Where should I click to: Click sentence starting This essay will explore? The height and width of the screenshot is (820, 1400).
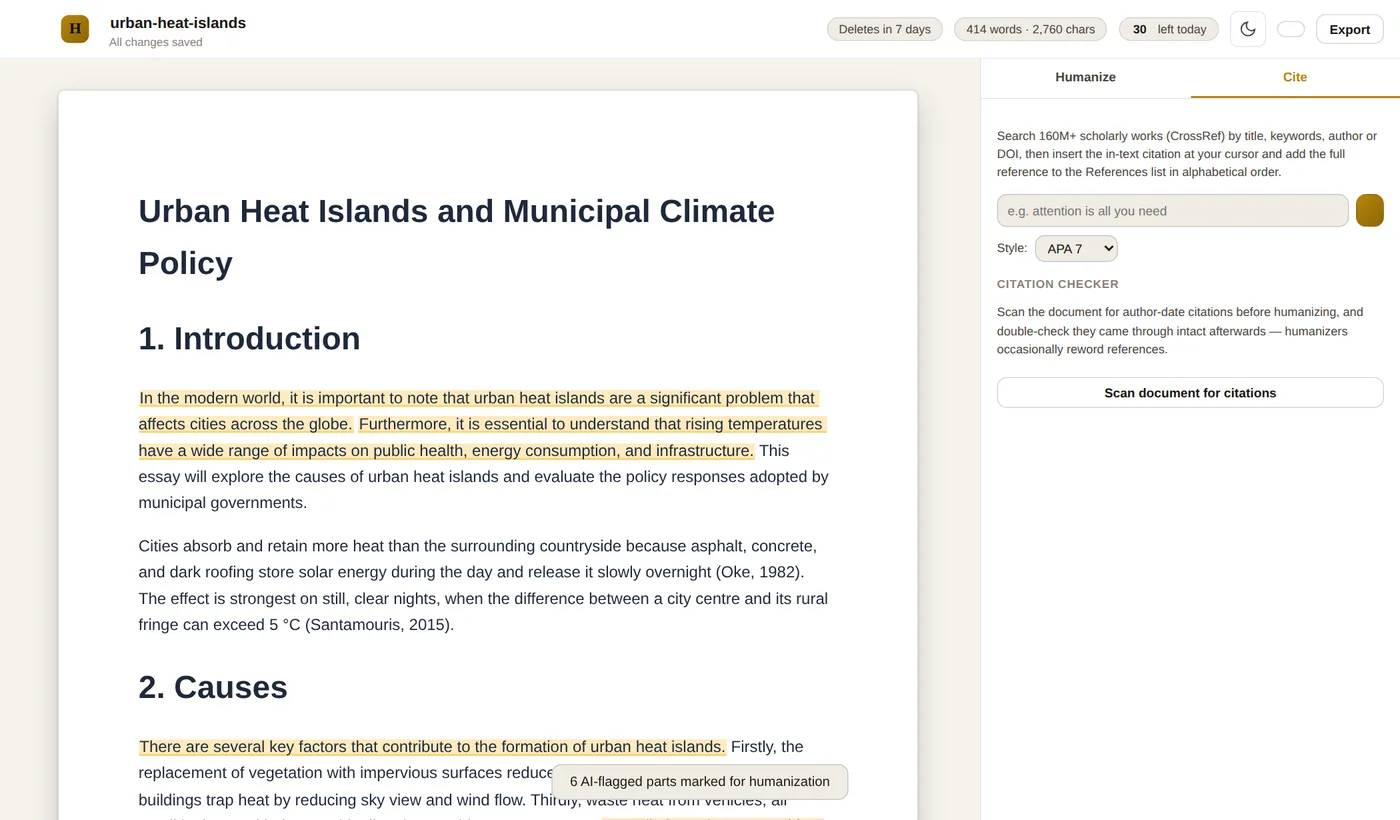(x=483, y=477)
